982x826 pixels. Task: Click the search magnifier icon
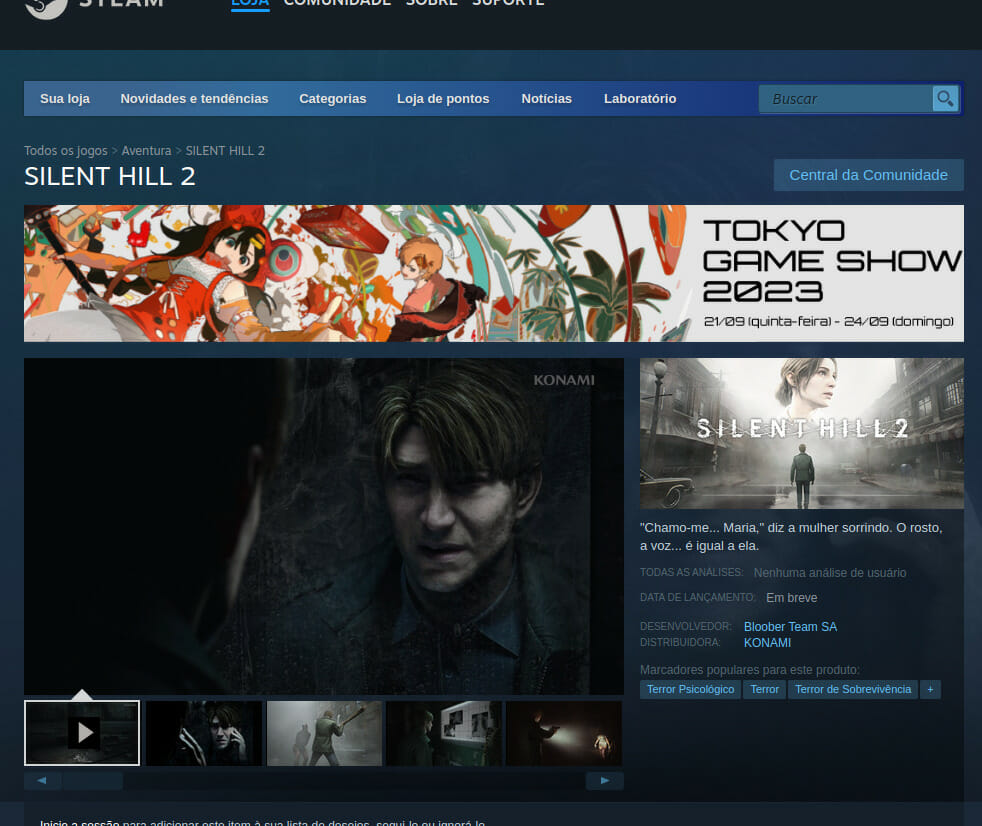(x=944, y=98)
